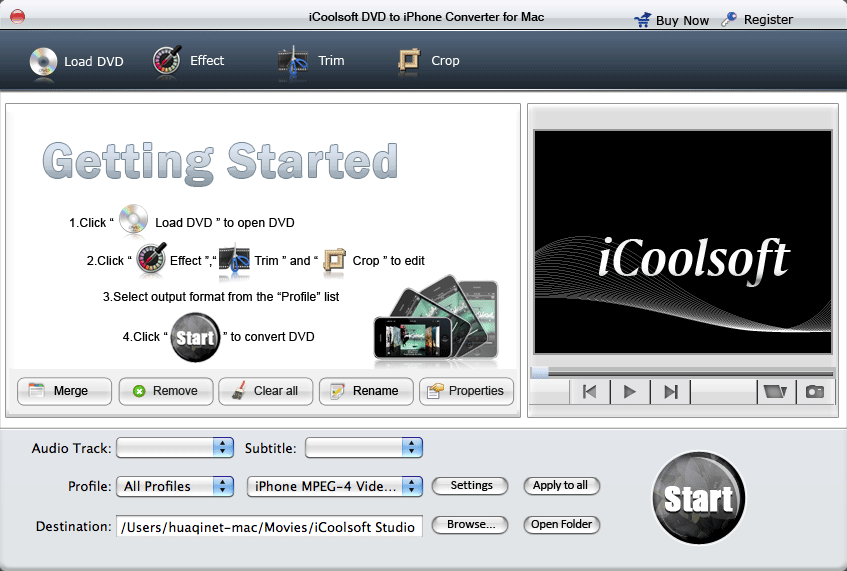This screenshot has width=847, height=571.
Task: Take a snapshot with the camera icon
Action: click(x=815, y=391)
